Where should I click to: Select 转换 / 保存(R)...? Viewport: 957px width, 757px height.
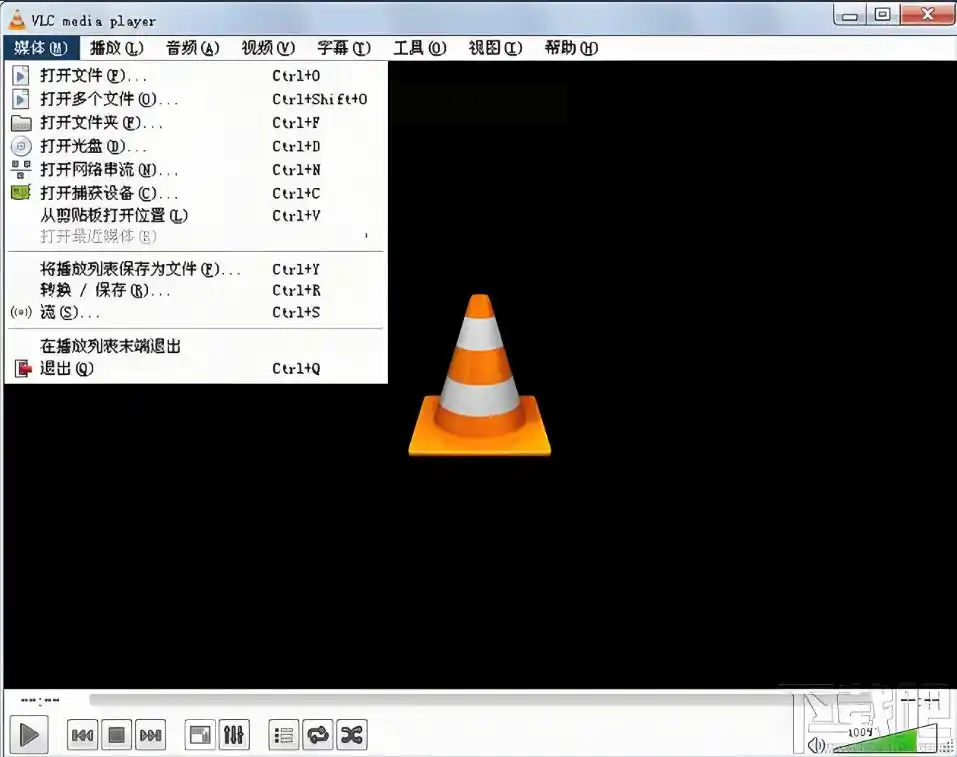196,291
